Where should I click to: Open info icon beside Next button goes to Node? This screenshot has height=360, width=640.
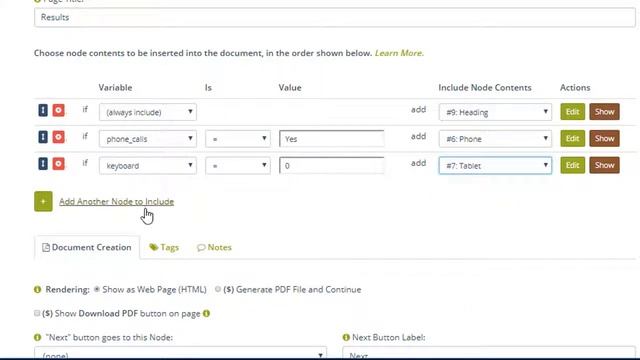pos(38,338)
